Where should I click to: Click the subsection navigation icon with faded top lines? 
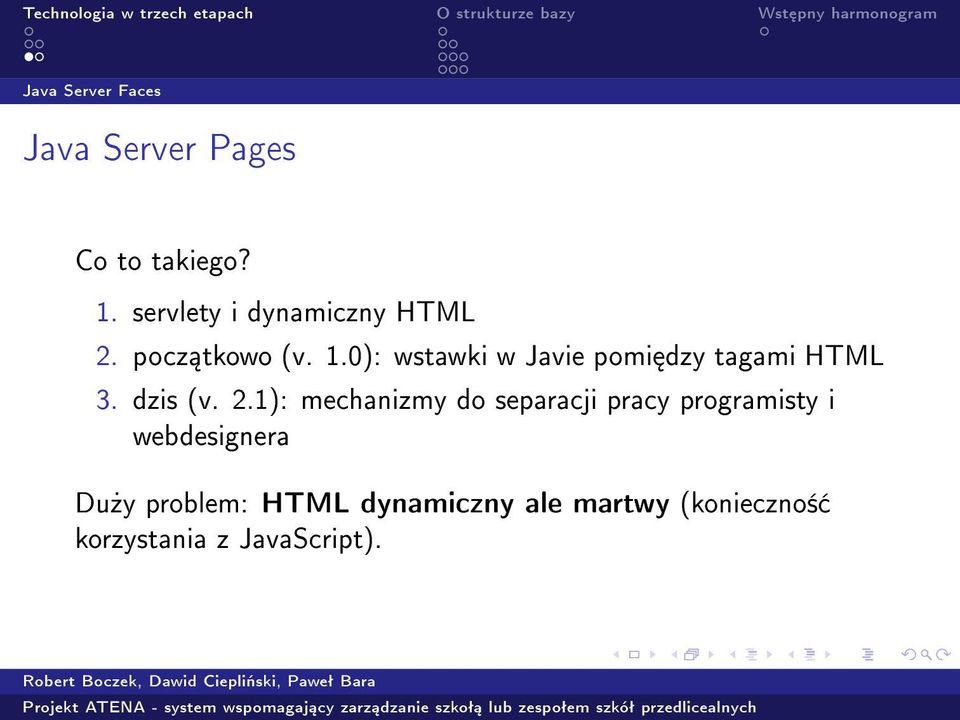(752, 654)
